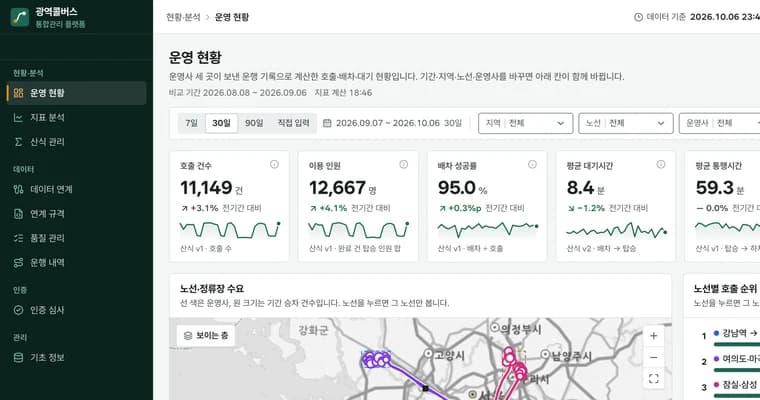Show info for 이용 인원 card
The height and width of the screenshot is (400, 760).
click(x=403, y=165)
